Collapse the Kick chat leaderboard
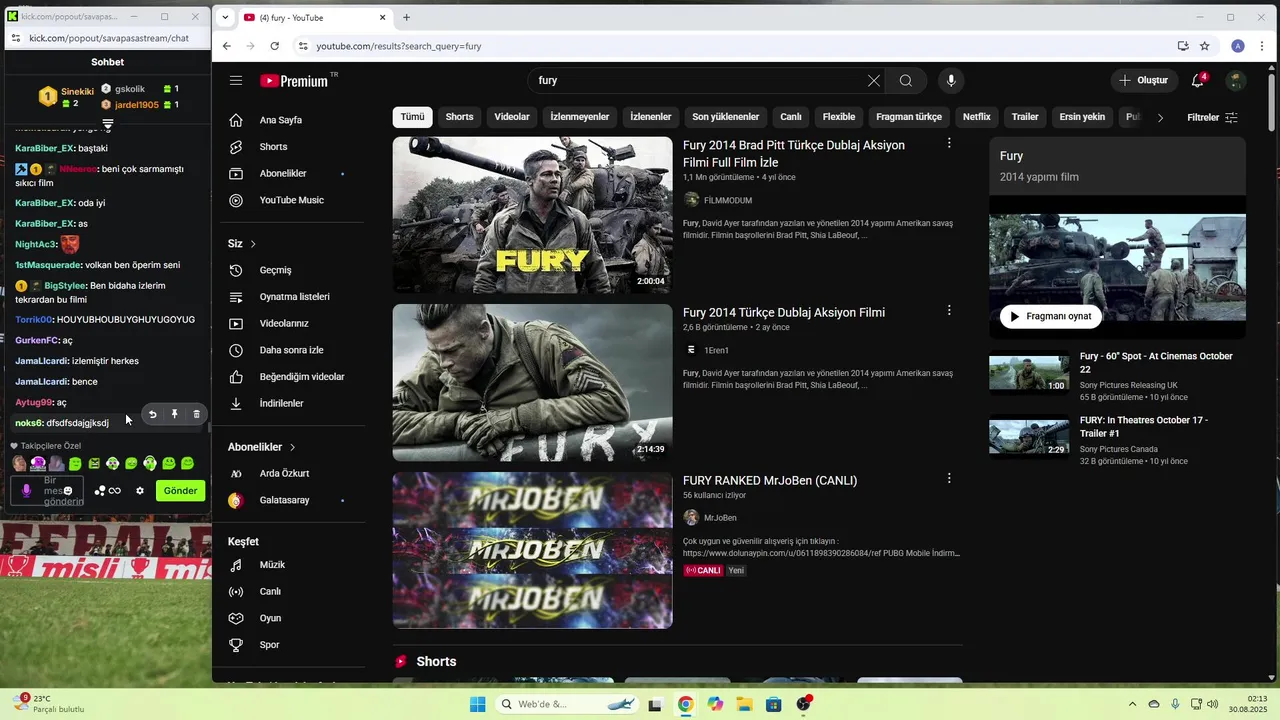Viewport: 1280px width, 720px height. point(108,124)
